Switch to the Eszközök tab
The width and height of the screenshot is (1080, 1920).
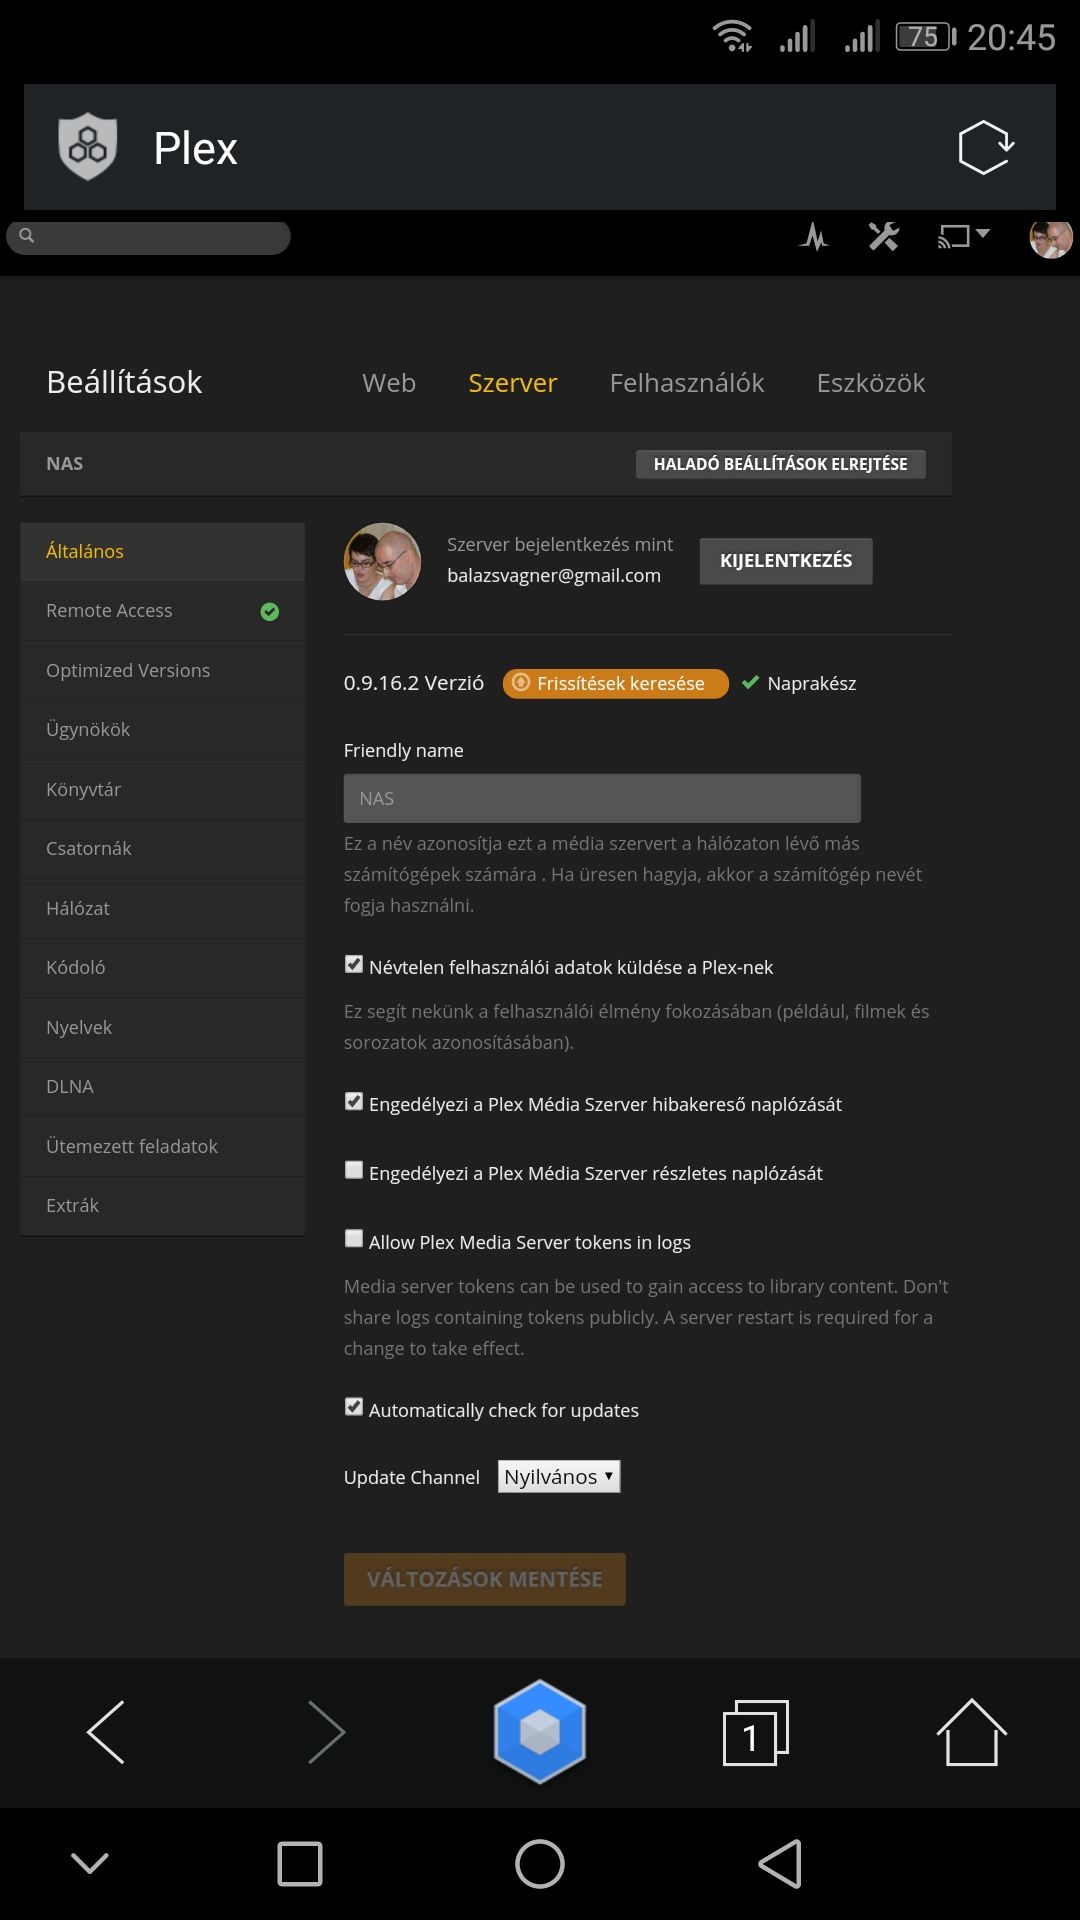coord(871,383)
